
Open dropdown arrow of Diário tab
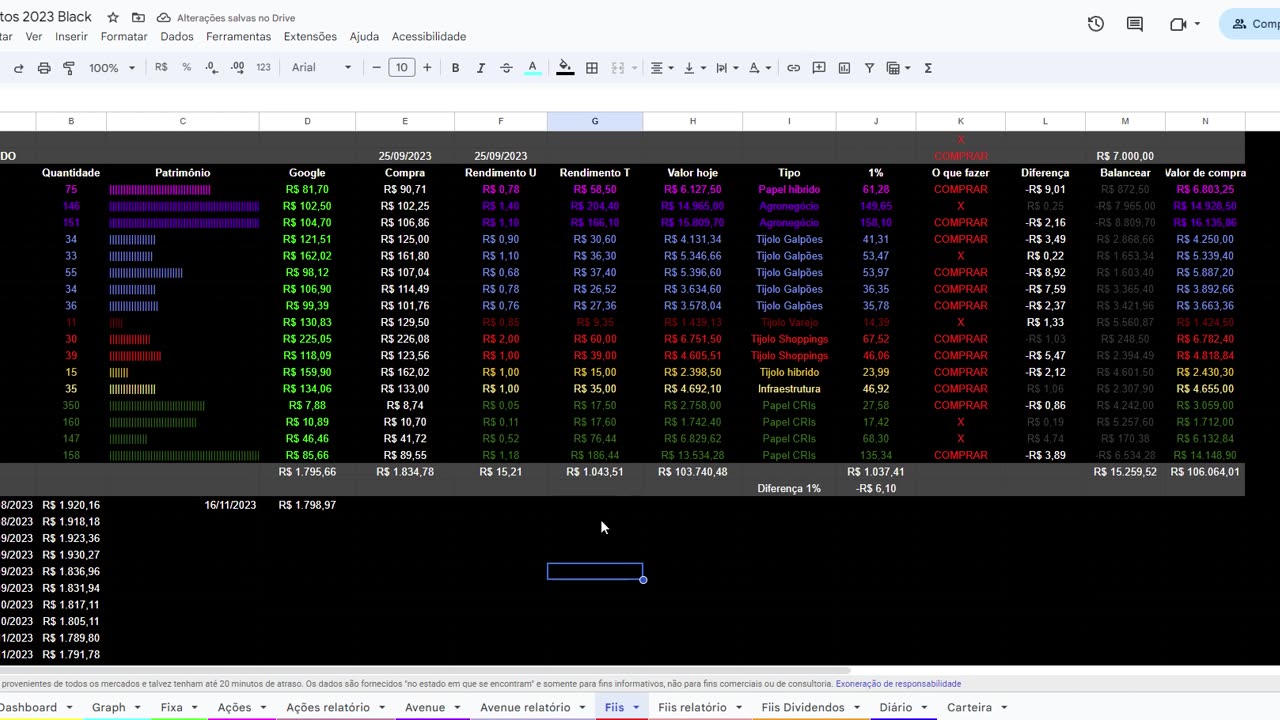(924, 707)
